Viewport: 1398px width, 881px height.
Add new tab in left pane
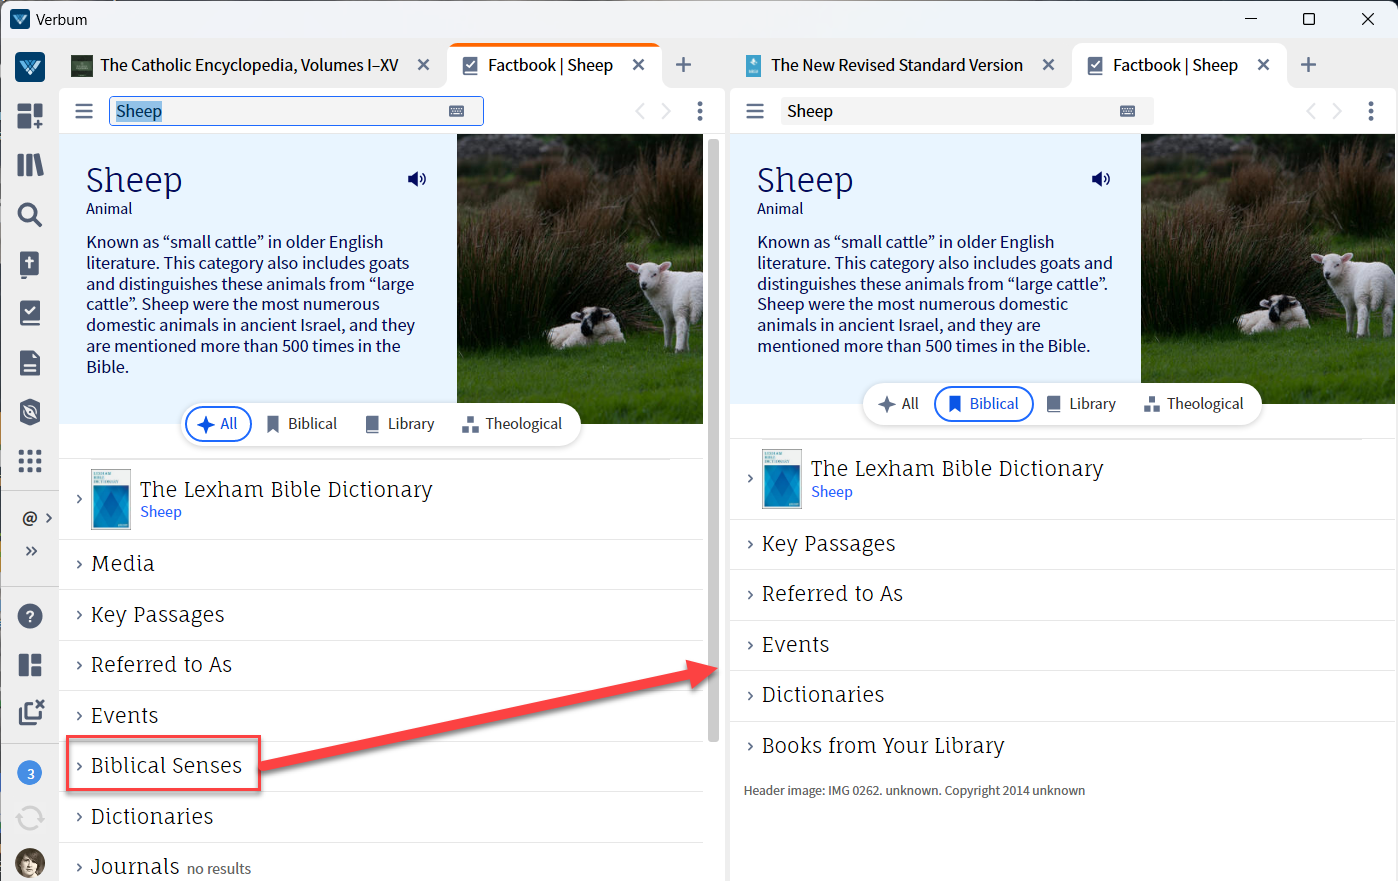(683, 65)
